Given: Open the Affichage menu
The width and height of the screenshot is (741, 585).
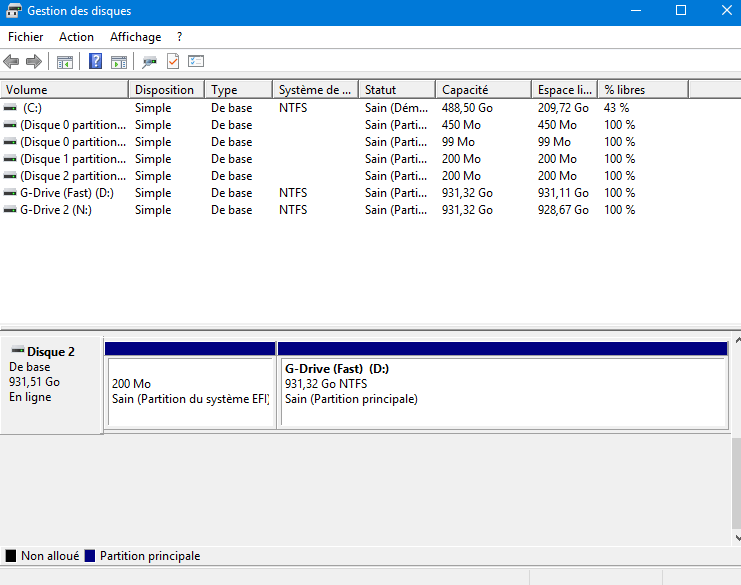Looking at the screenshot, I should 135,37.
